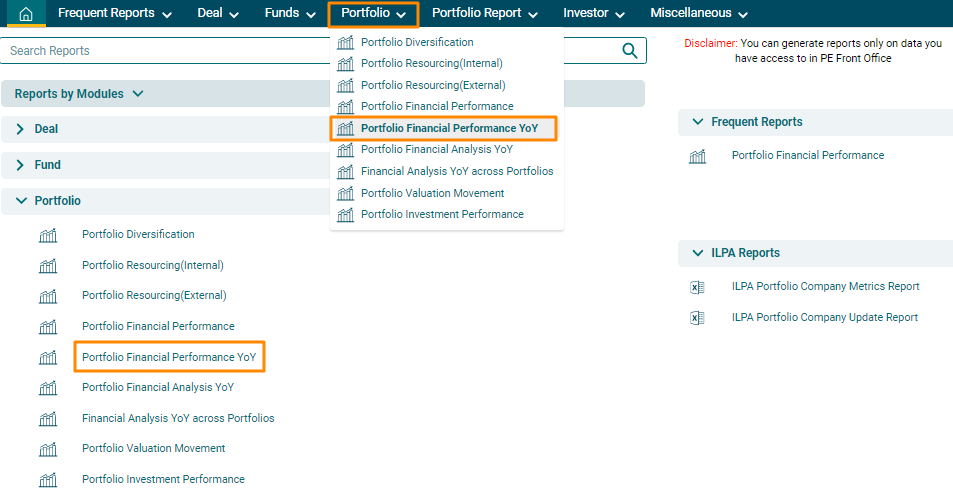Click Excel icon beside ILPA Portfolio Company Metrics Report
Image resolution: width=953 pixels, height=497 pixels.
click(x=697, y=287)
